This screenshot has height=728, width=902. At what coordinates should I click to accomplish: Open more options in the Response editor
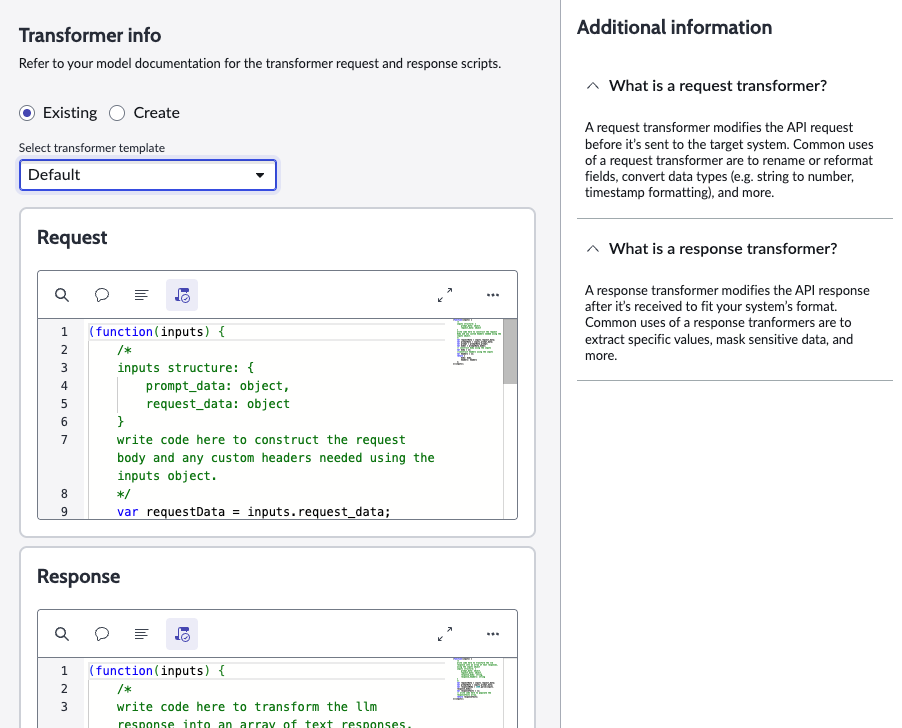click(x=493, y=634)
